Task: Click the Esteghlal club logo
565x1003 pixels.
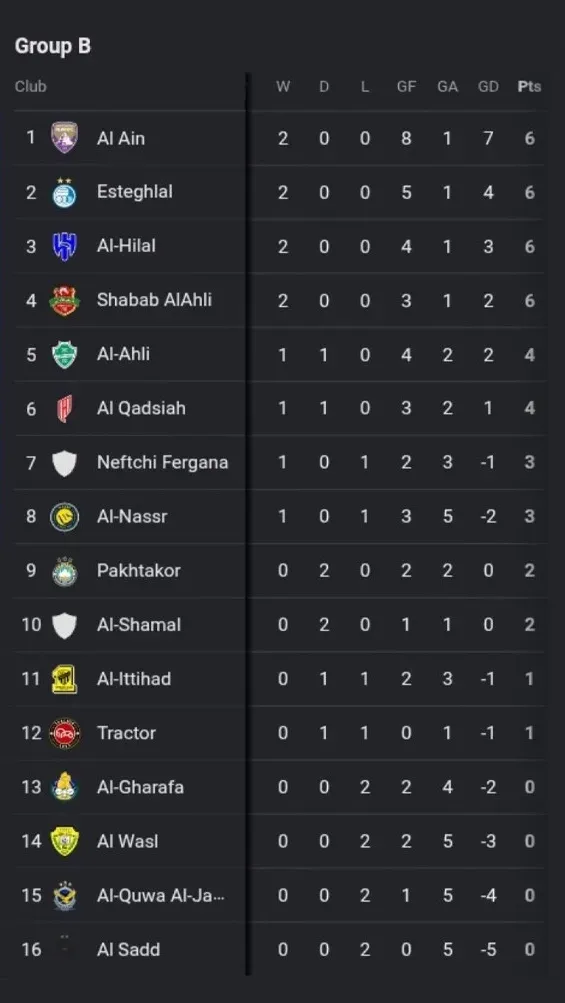Action: point(64,192)
